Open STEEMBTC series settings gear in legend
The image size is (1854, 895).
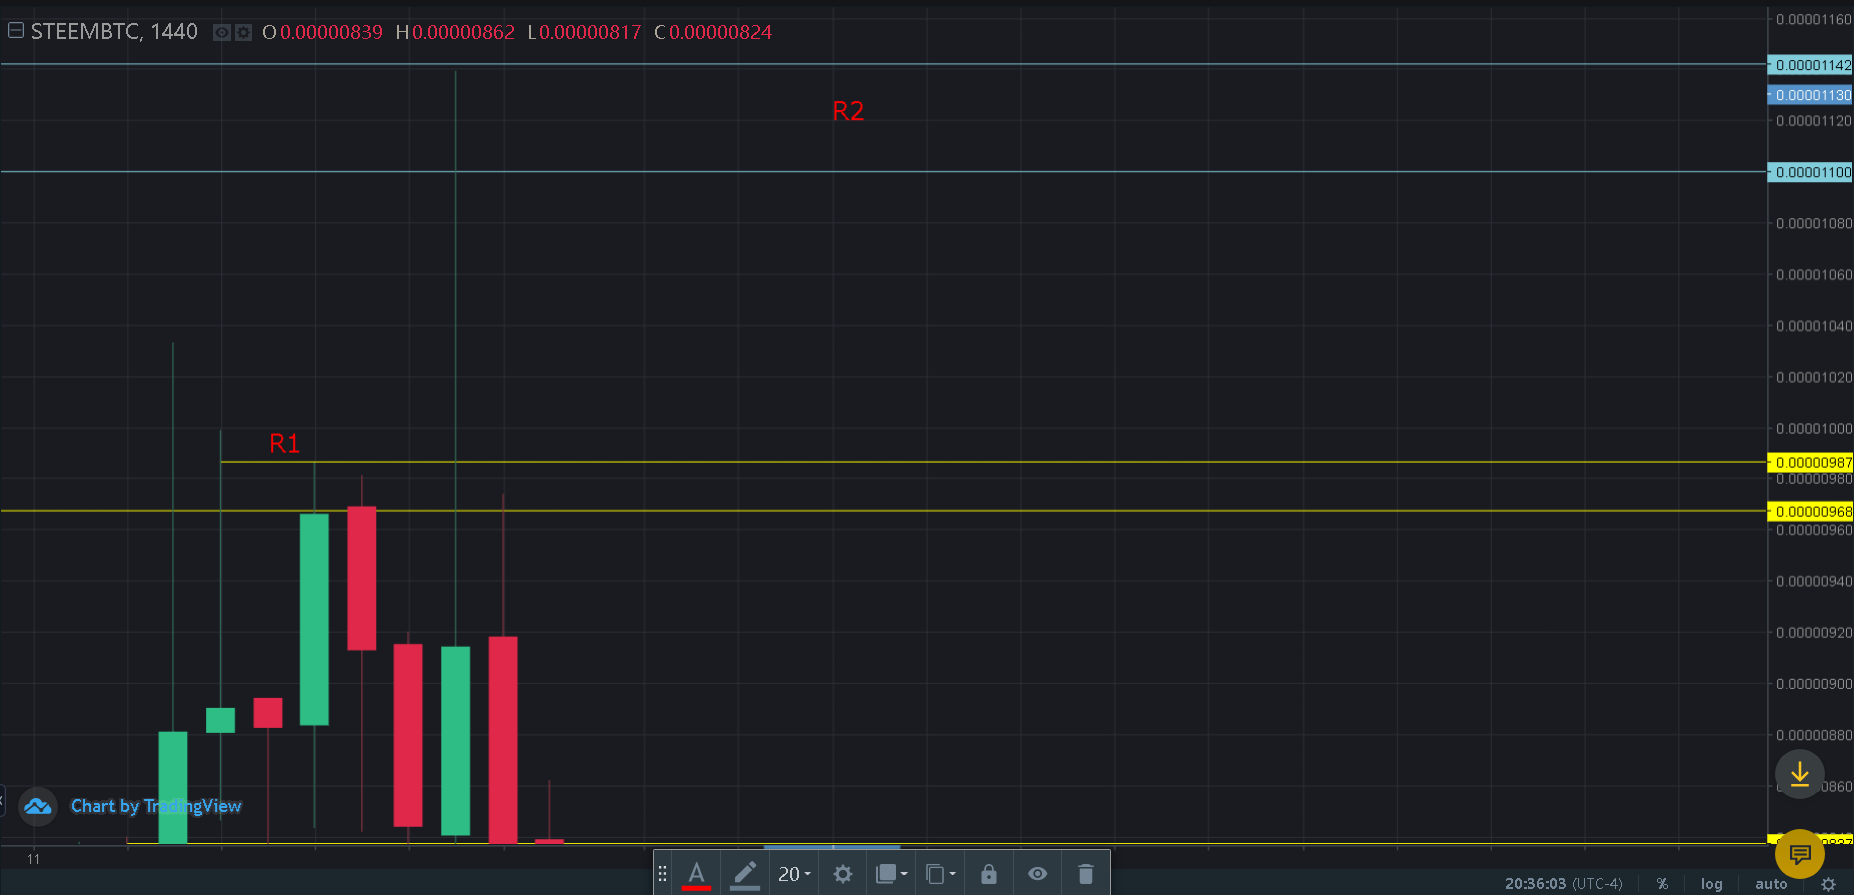[x=243, y=33]
